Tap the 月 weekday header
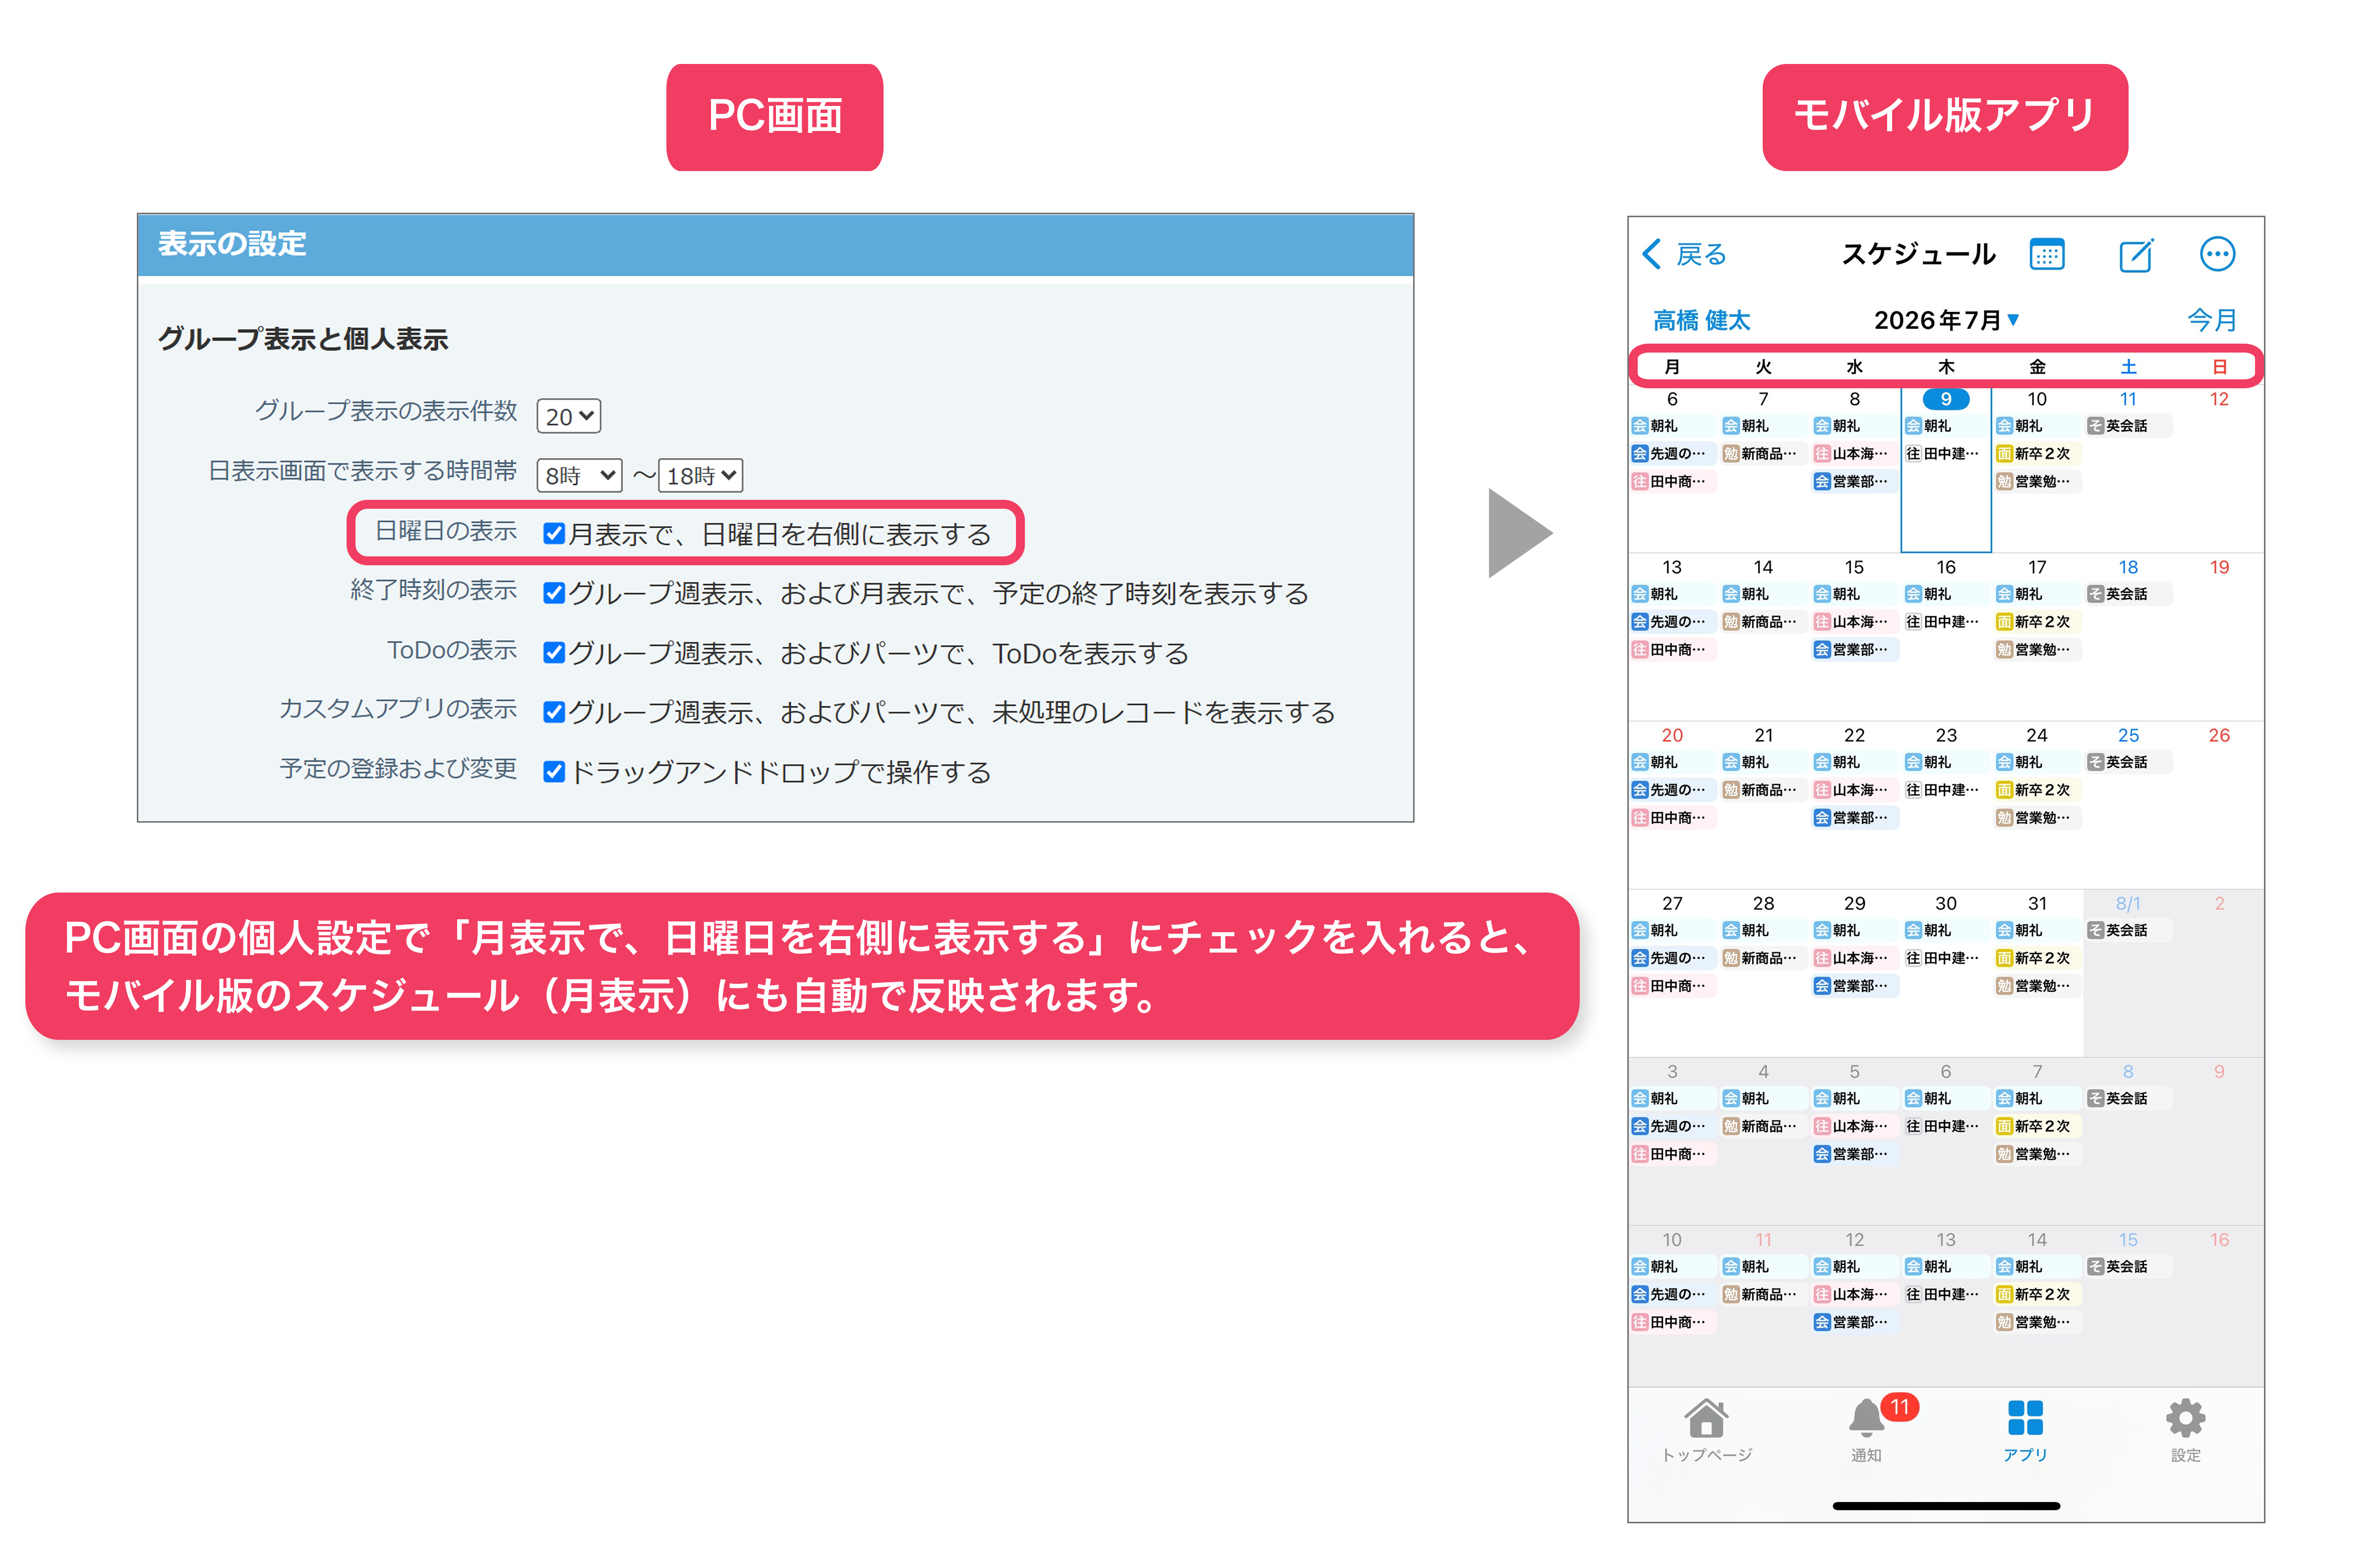2380x1559 pixels. coord(1672,367)
